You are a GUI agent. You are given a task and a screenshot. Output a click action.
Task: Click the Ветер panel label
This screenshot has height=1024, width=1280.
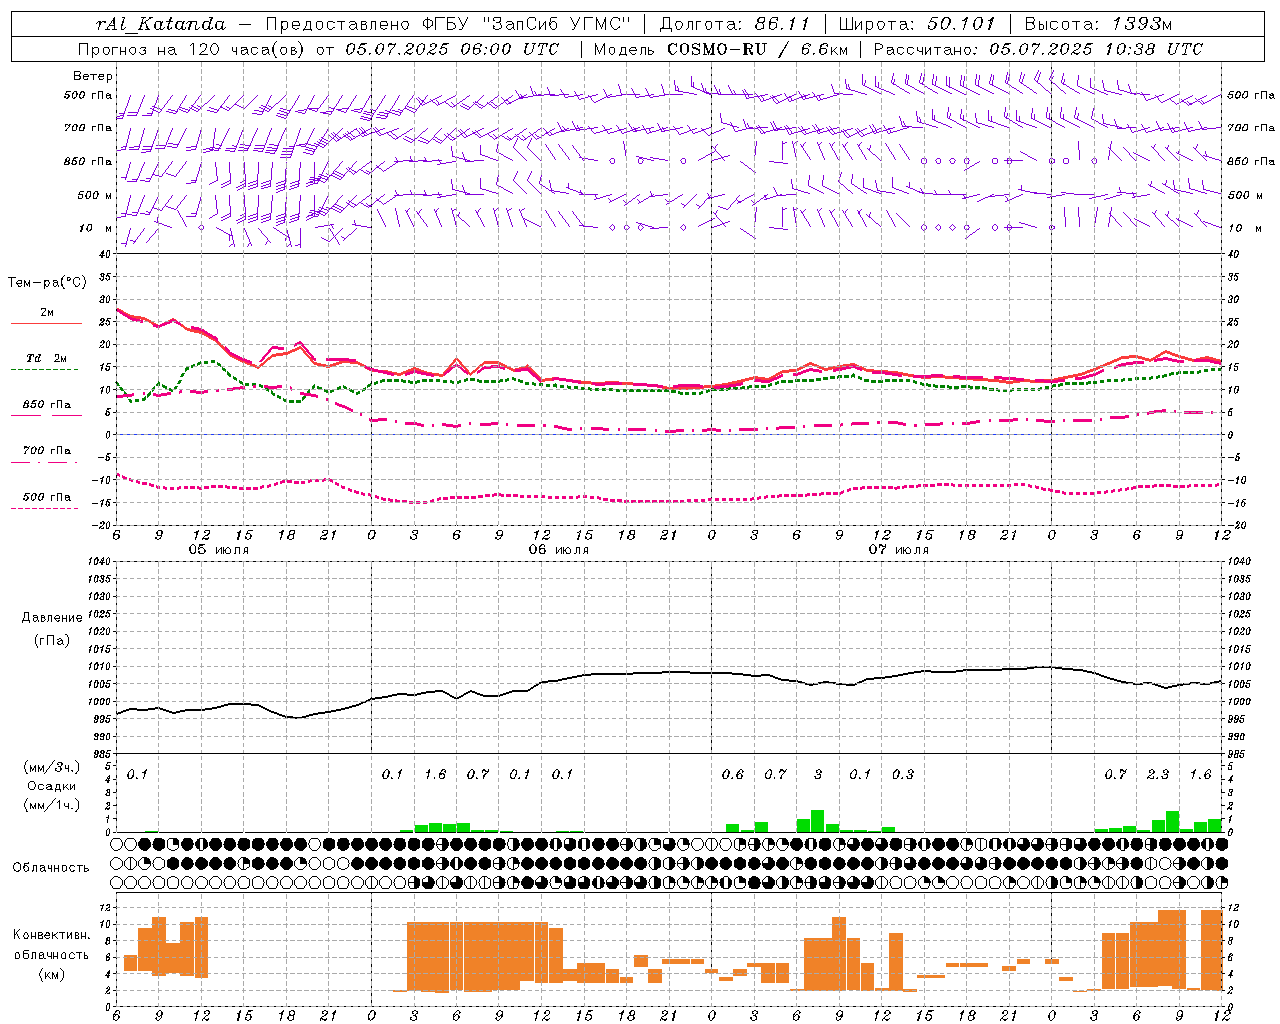pos(93,76)
